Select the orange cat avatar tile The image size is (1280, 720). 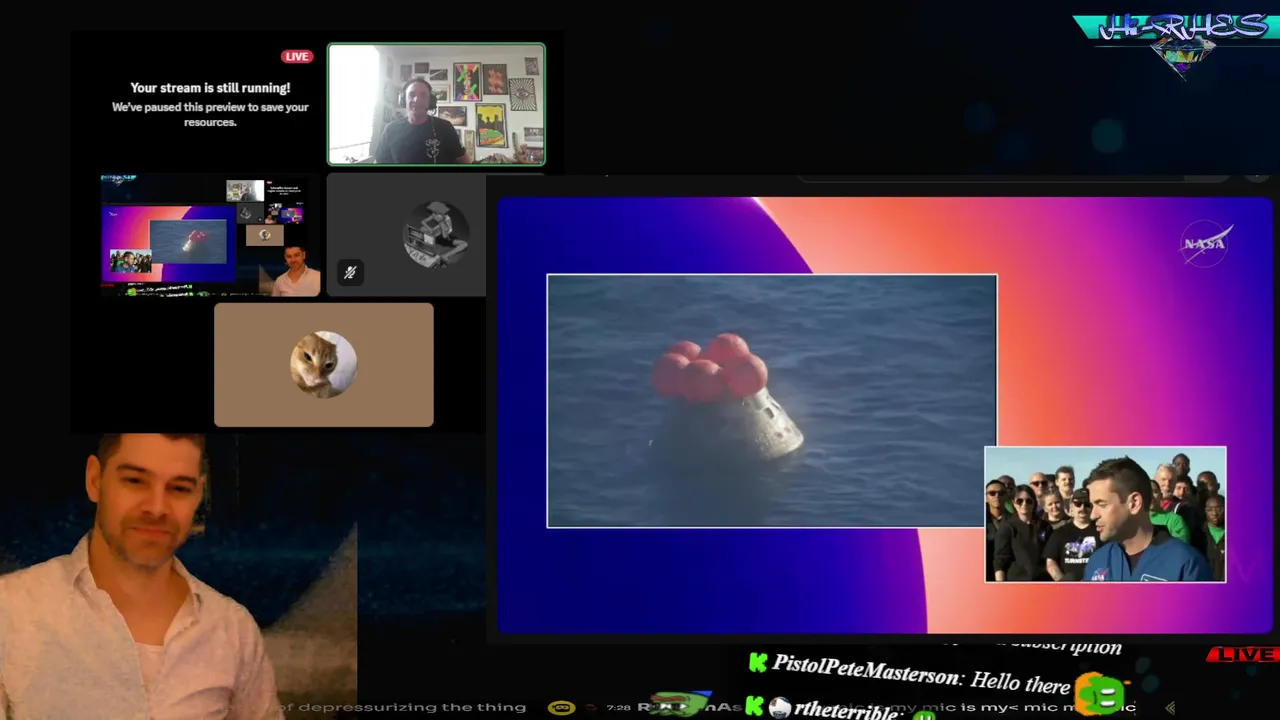(x=323, y=365)
